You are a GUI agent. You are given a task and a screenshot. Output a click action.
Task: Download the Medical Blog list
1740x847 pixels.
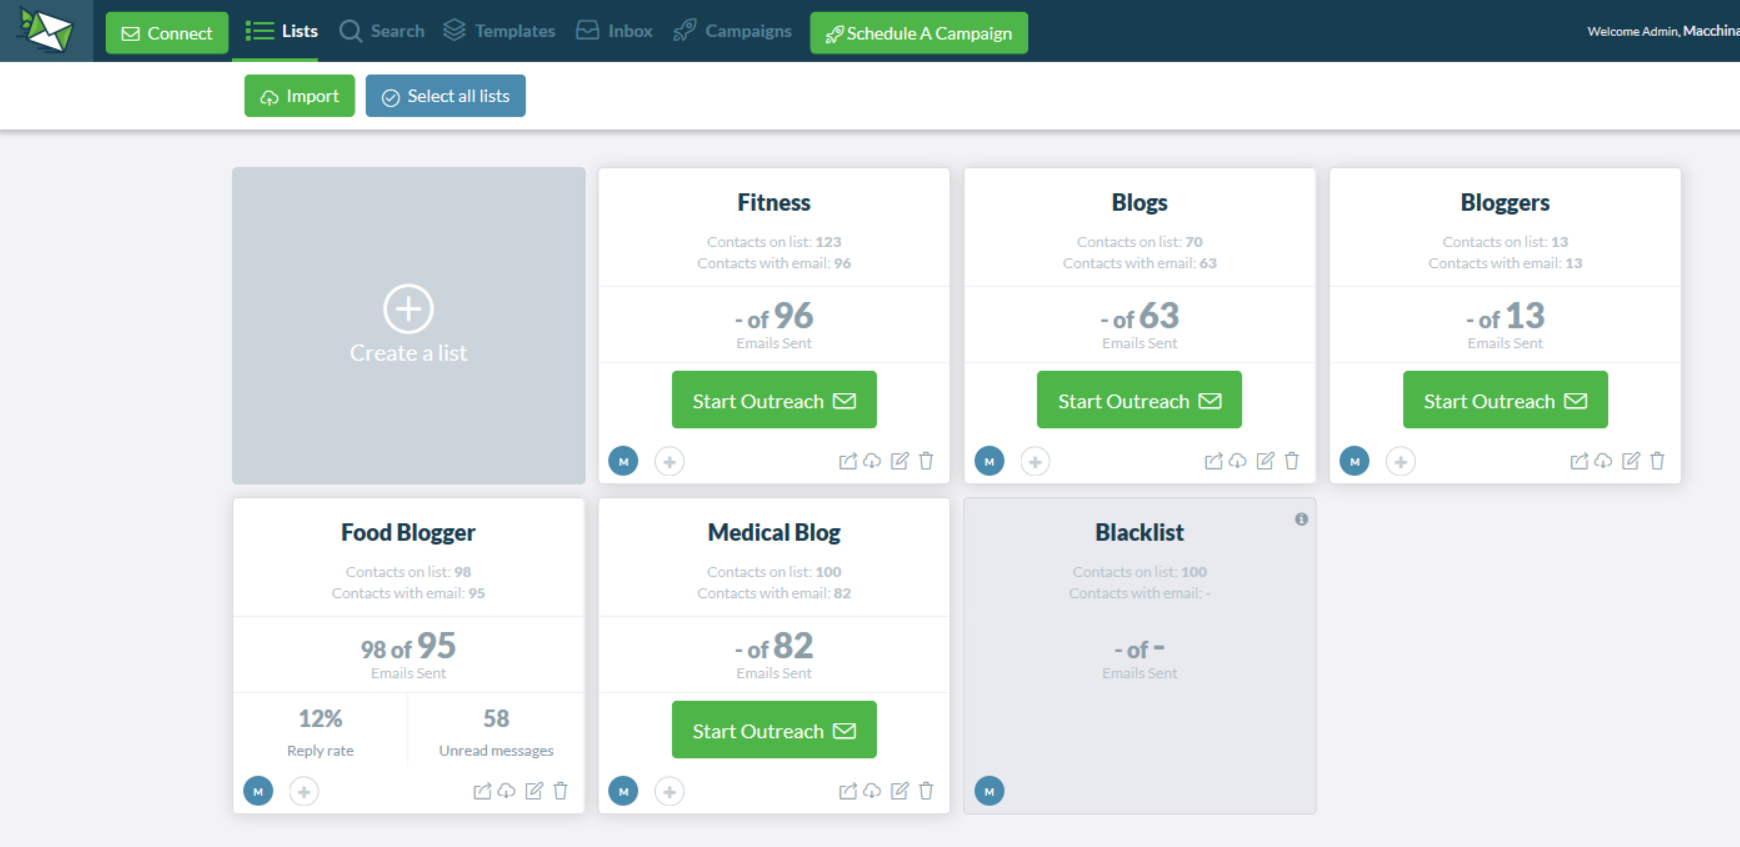(x=873, y=791)
